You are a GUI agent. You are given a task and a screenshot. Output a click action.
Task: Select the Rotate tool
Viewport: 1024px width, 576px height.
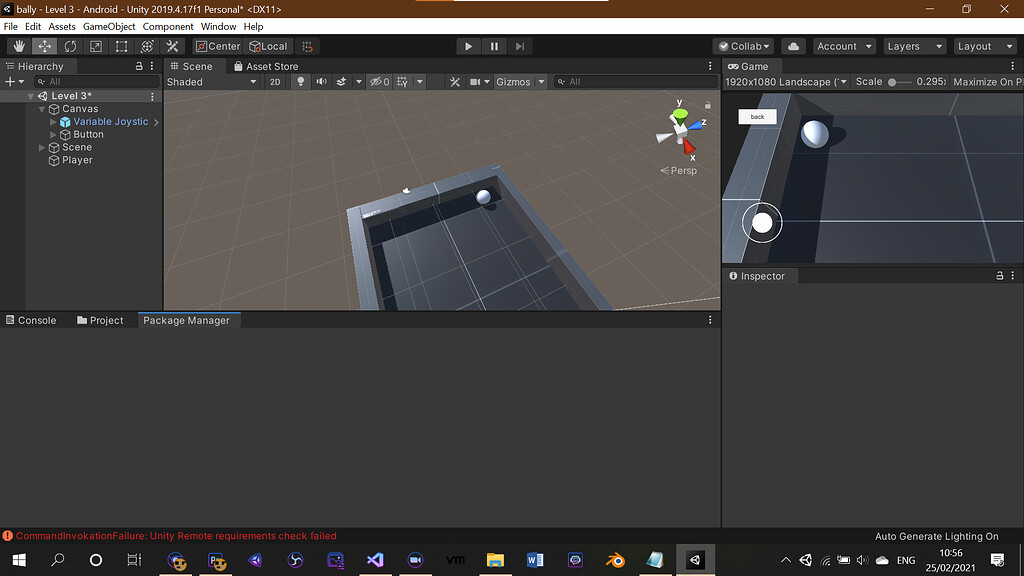pos(70,46)
